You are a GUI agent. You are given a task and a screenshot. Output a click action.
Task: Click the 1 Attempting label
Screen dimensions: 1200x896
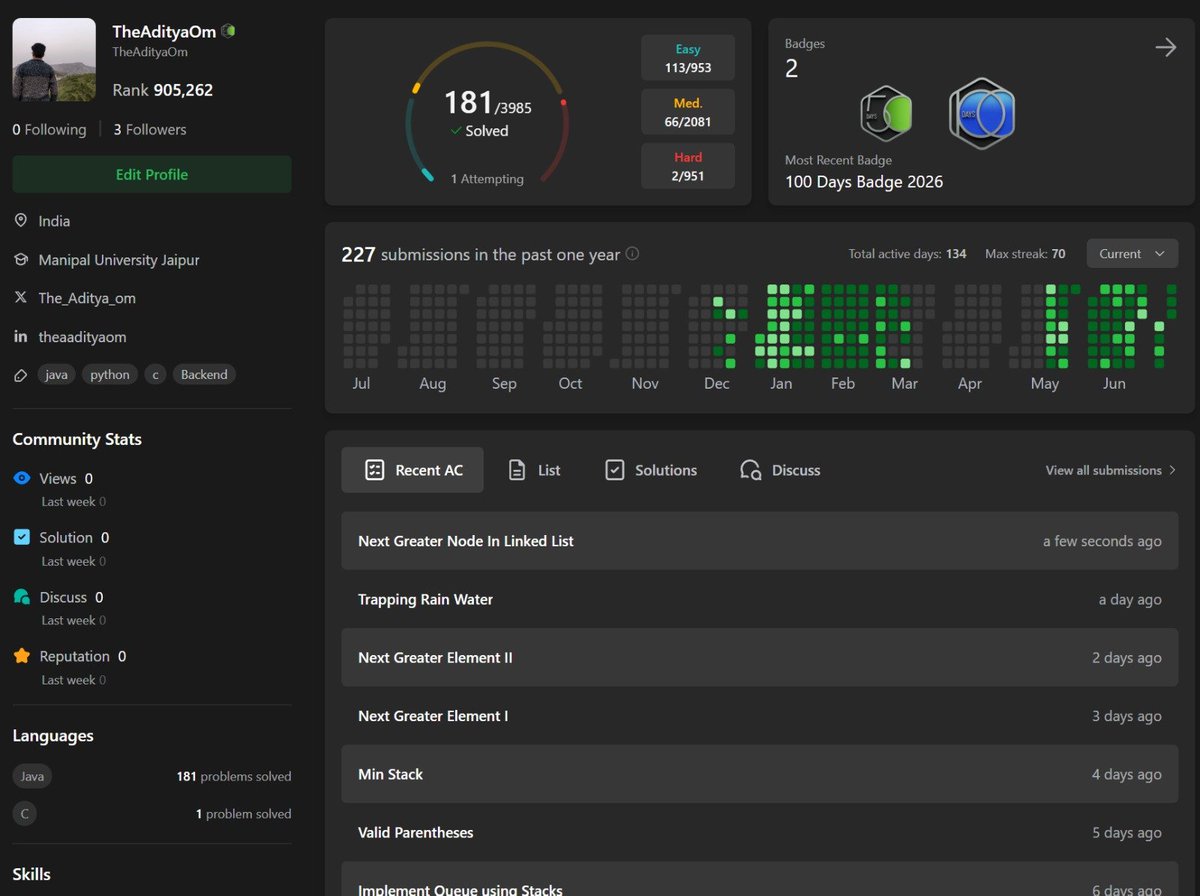[487, 179]
